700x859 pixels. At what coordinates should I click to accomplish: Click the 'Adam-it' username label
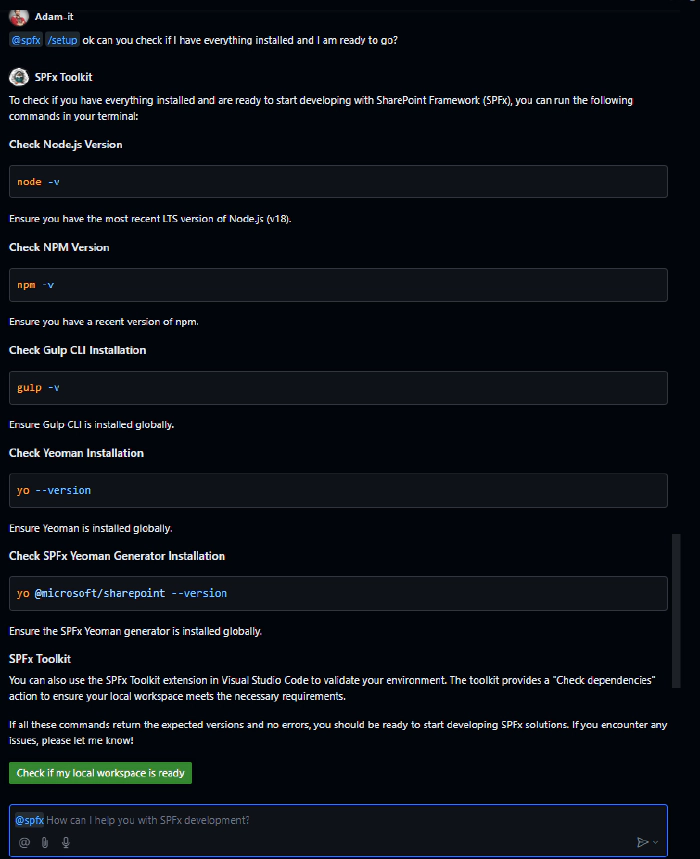tap(54, 16)
